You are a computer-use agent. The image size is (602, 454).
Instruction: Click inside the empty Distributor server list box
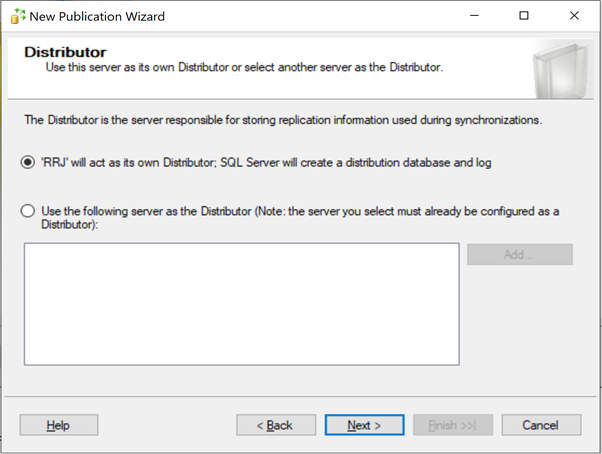pyautogui.click(x=241, y=304)
